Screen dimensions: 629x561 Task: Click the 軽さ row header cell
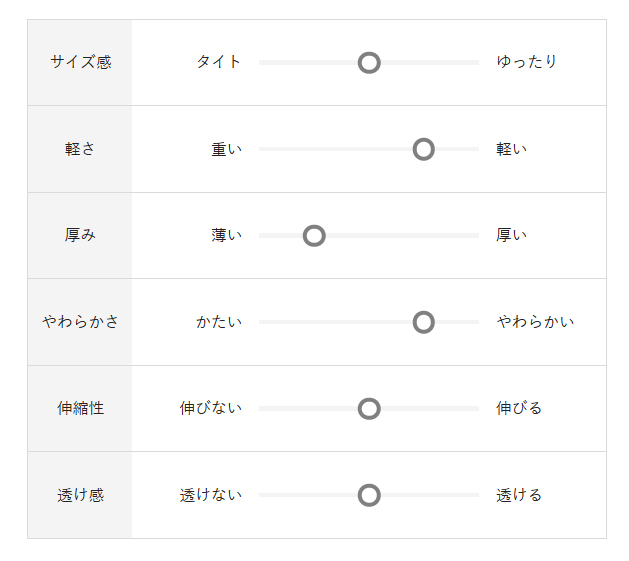80,149
